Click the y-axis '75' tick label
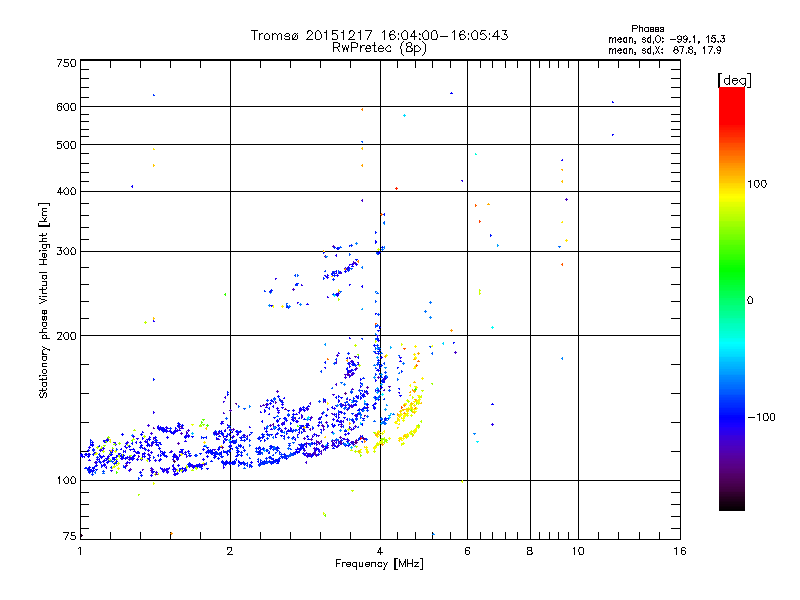800x600 pixels. 70,536
